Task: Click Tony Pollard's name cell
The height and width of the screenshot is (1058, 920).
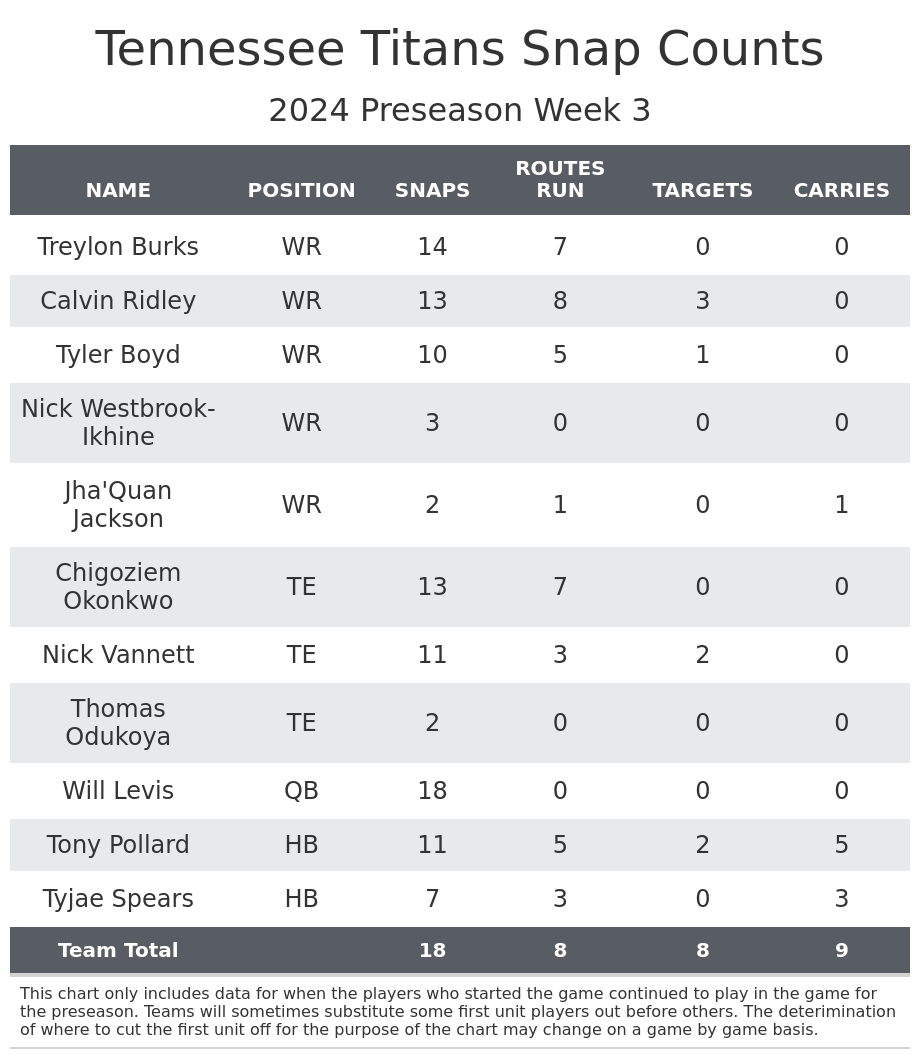Action: (x=118, y=846)
